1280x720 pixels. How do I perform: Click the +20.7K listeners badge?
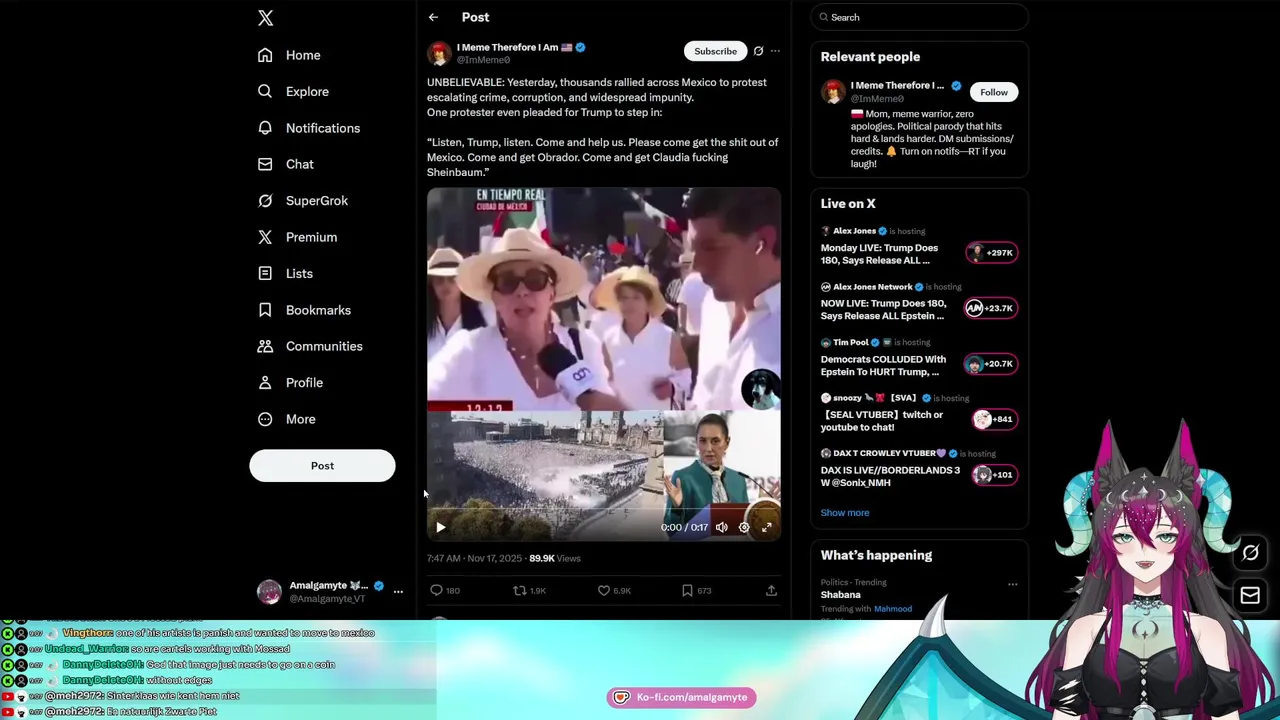991,364
